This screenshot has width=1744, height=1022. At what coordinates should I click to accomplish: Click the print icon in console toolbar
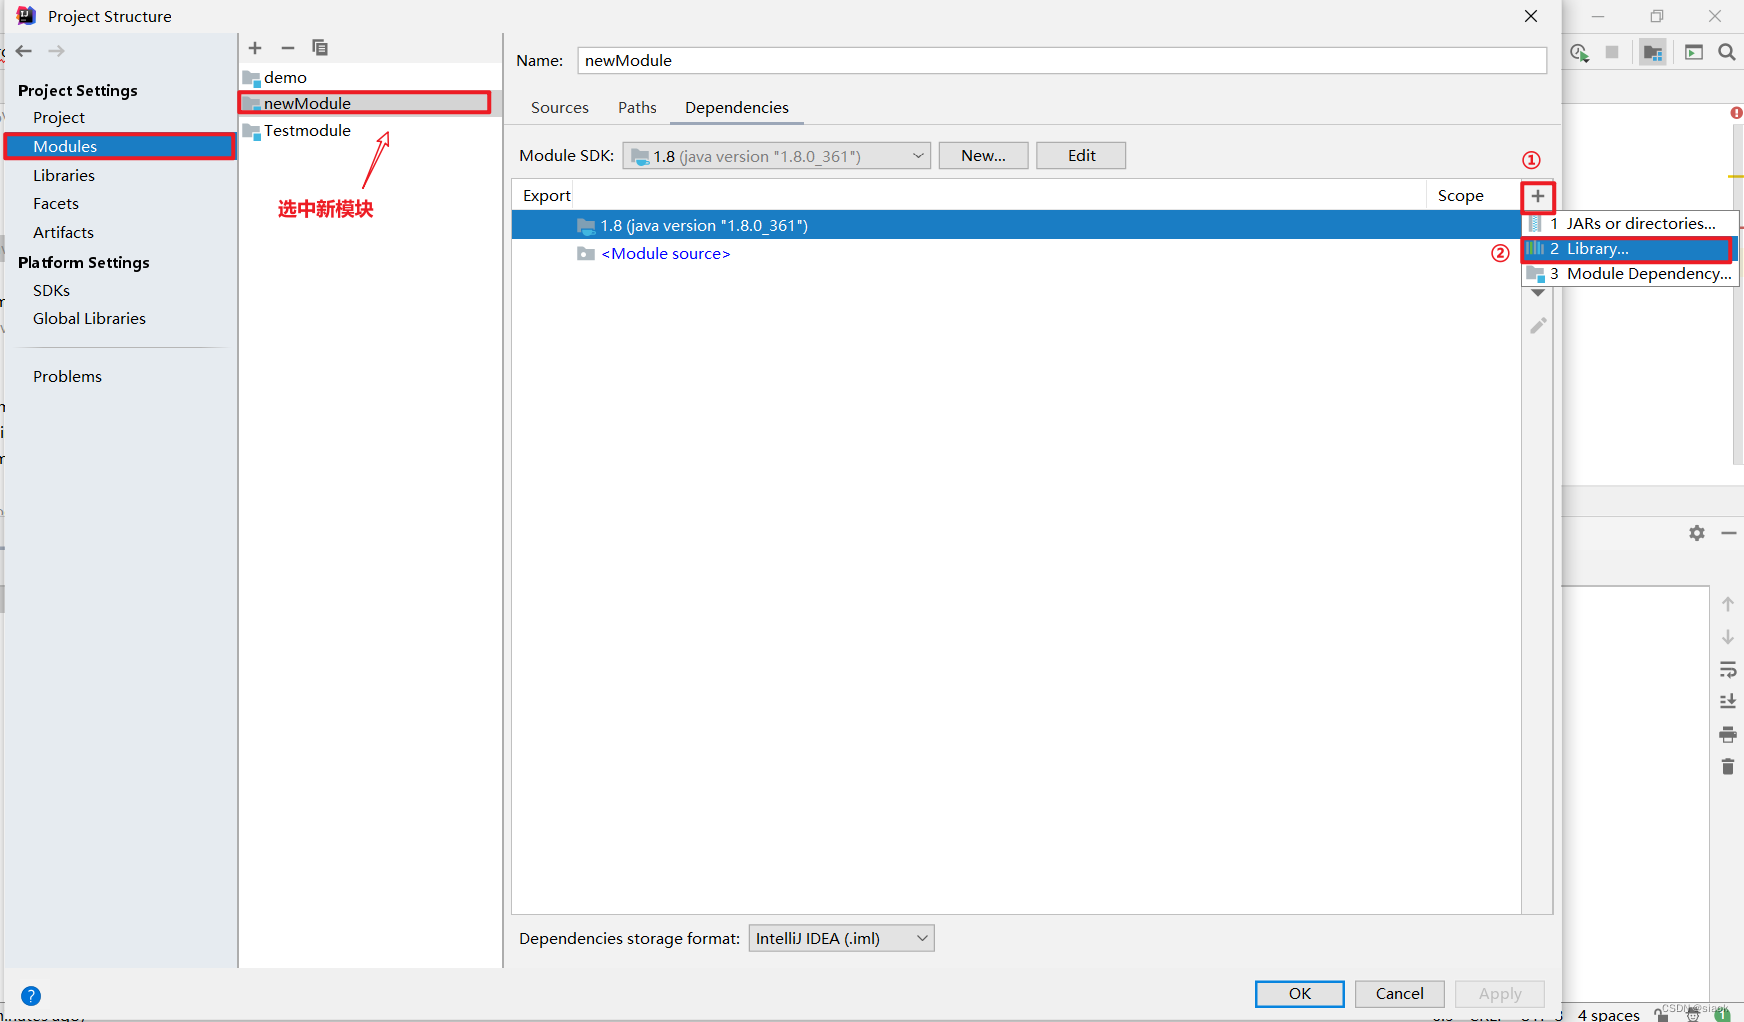coord(1728,735)
